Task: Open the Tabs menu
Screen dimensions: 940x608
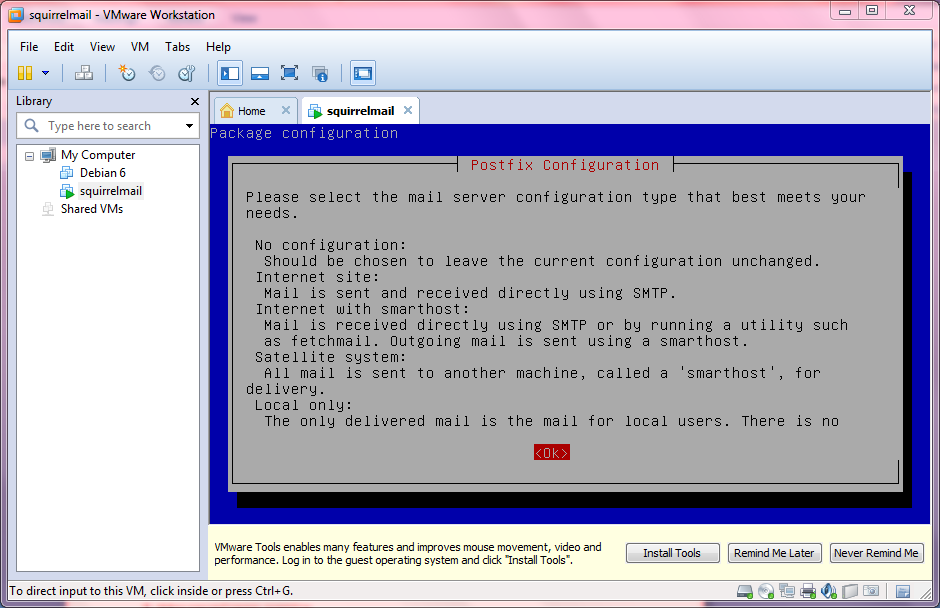Action: (x=177, y=47)
